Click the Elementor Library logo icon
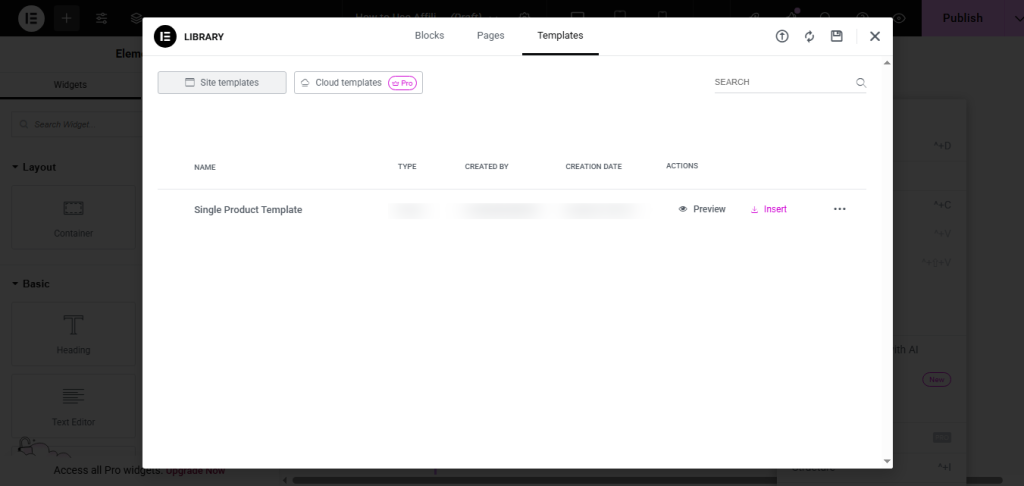The width and height of the screenshot is (1024, 486). (165, 36)
